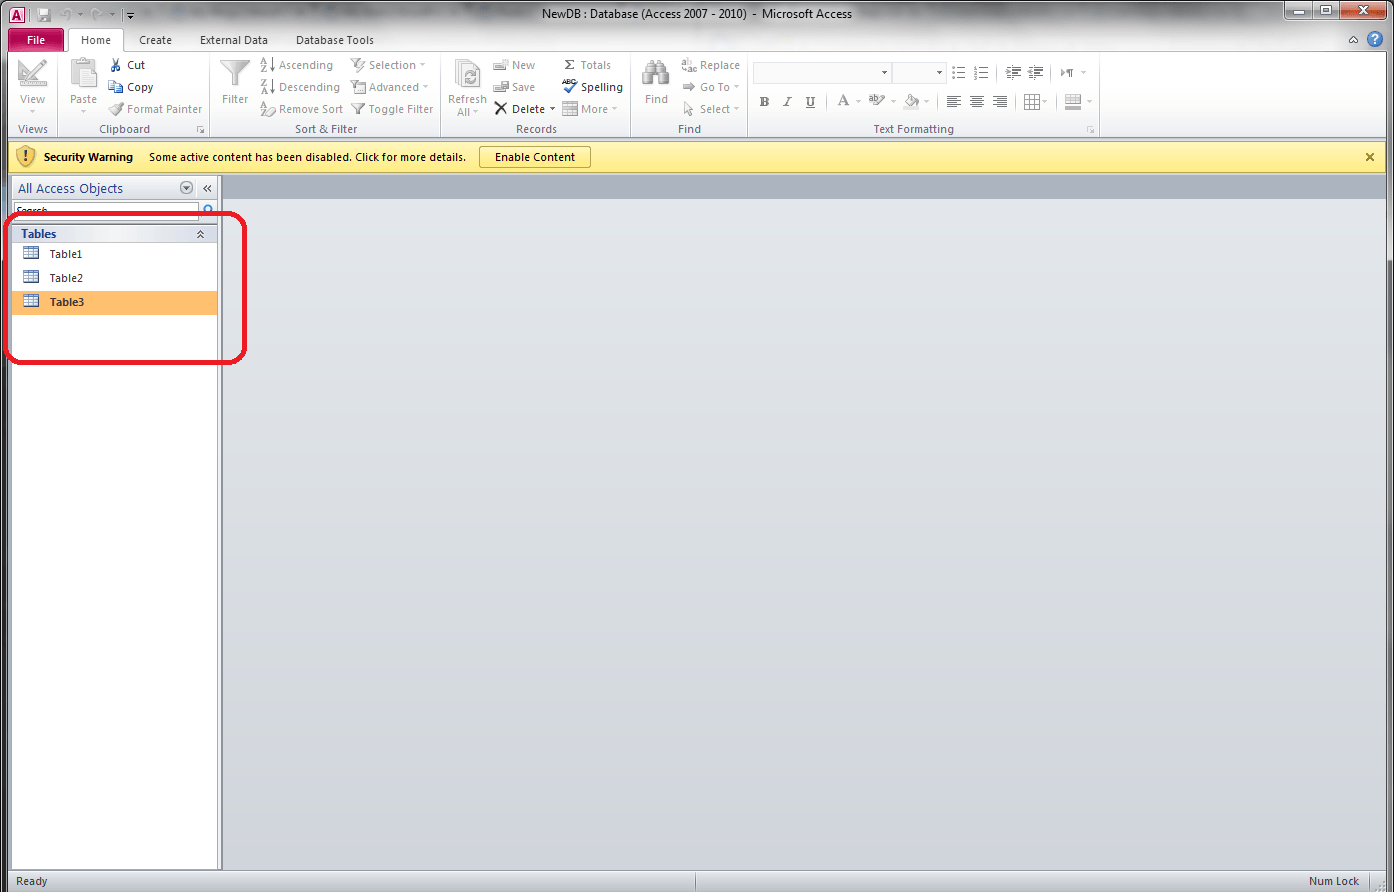Open the All Access Objects dropdown
Image resolution: width=1394 pixels, height=892 pixels.
[186, 187]
